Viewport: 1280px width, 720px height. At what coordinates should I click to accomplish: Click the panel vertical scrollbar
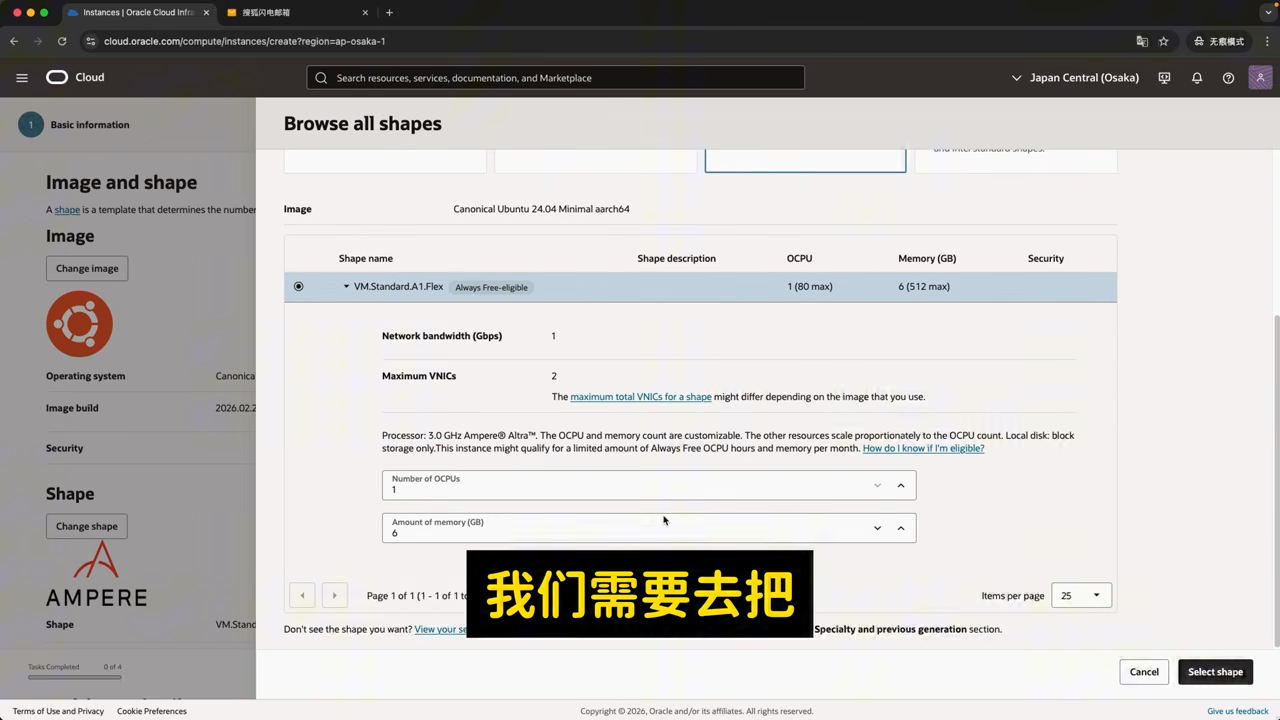point(1275,480)
